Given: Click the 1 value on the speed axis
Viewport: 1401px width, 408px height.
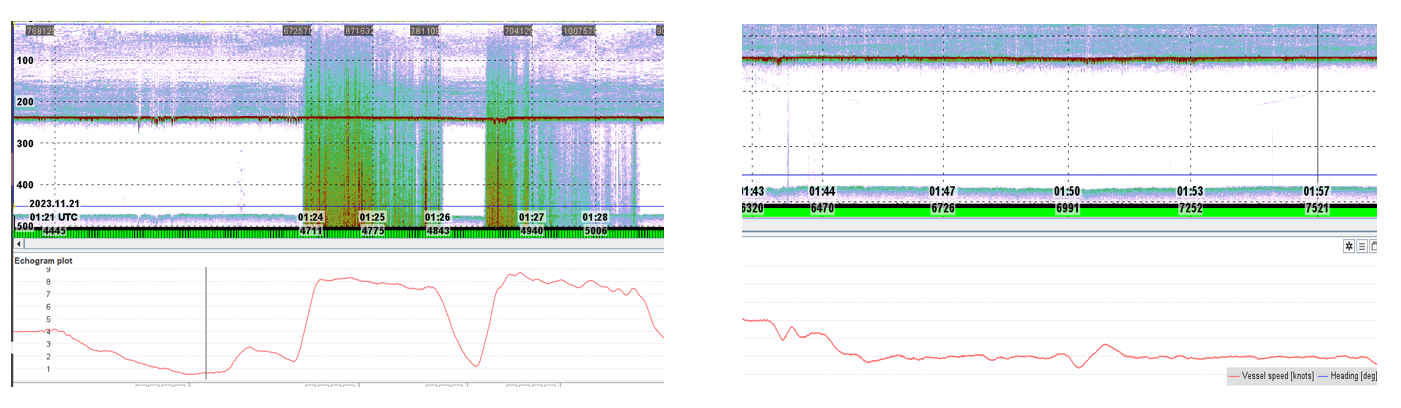Looking at the screenshot, I should [x=46, y=369].
